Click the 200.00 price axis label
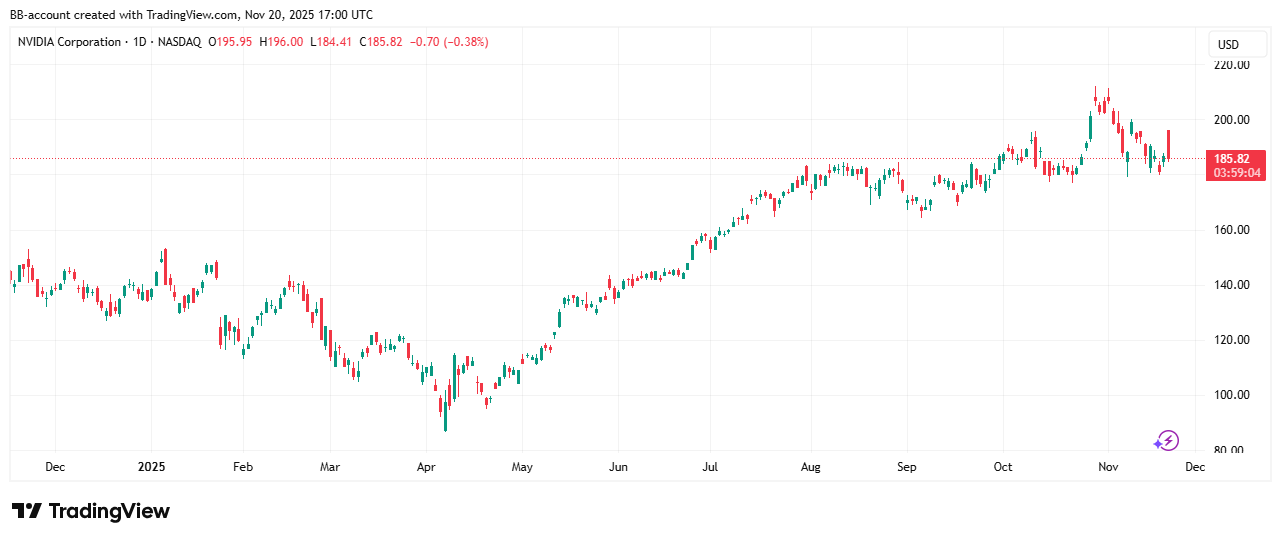 pyautogui.click(x=1231, y=120)
